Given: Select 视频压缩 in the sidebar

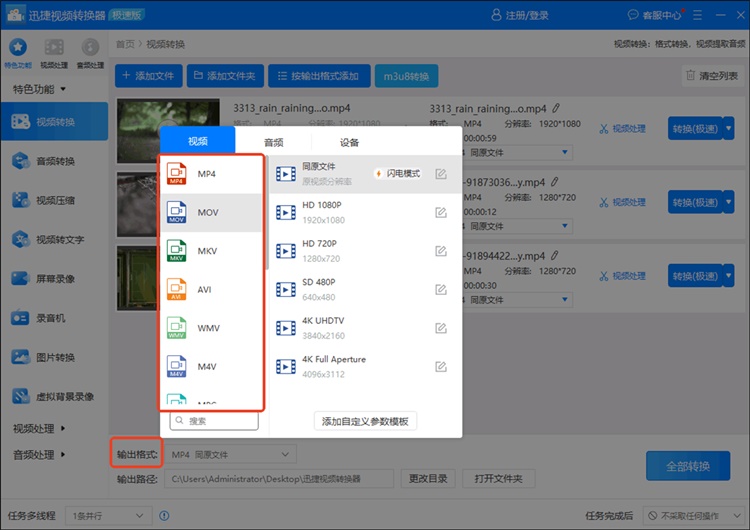Looking at the screenshot, I should (55, 200).
